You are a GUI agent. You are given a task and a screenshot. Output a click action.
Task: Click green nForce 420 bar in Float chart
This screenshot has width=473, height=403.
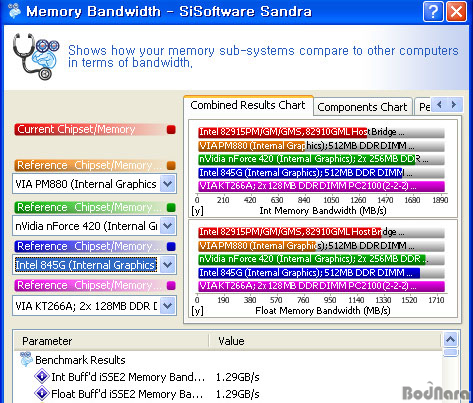tap(312, 259)
